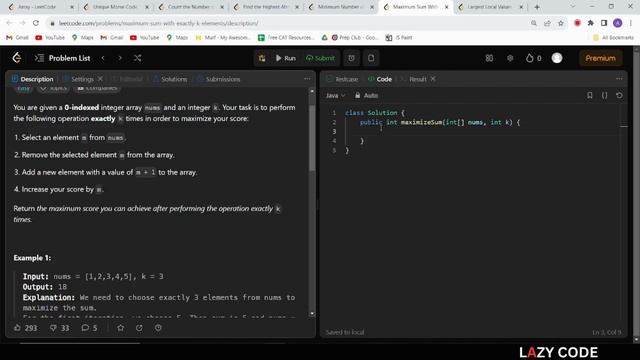Screen dimensions: 640x360
Task: Switch to the Unique Morse Code tab
Action: [116, 7]
